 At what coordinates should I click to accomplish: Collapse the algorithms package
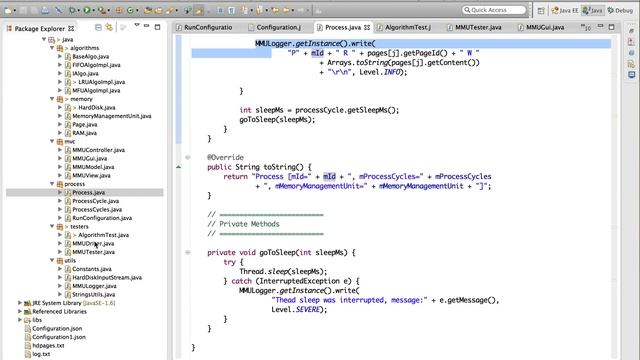pos(52,48)
